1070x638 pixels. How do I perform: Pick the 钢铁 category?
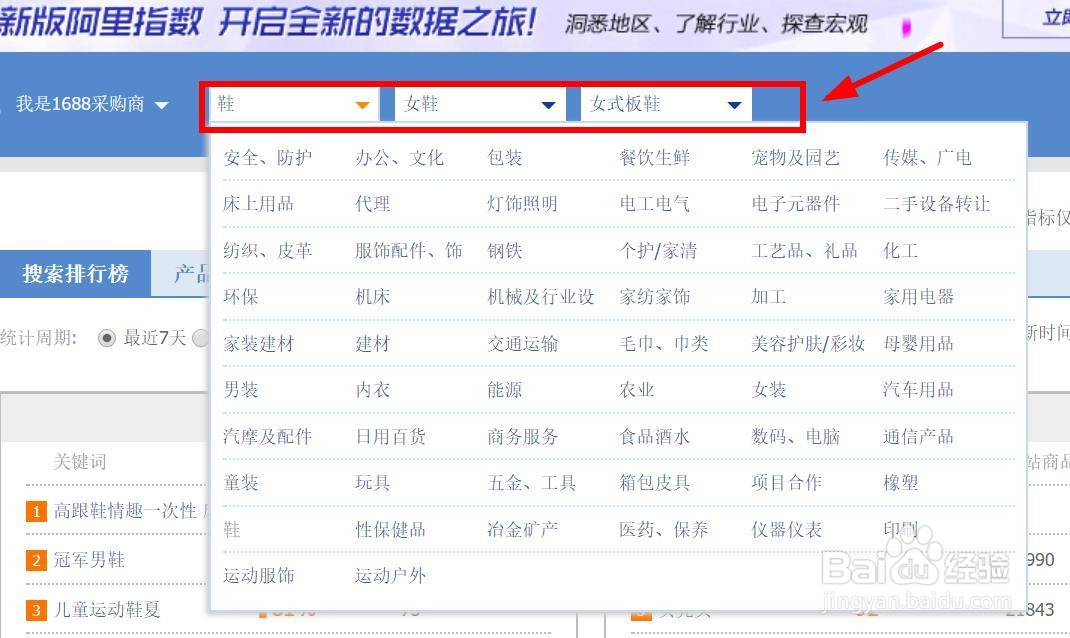505,251
